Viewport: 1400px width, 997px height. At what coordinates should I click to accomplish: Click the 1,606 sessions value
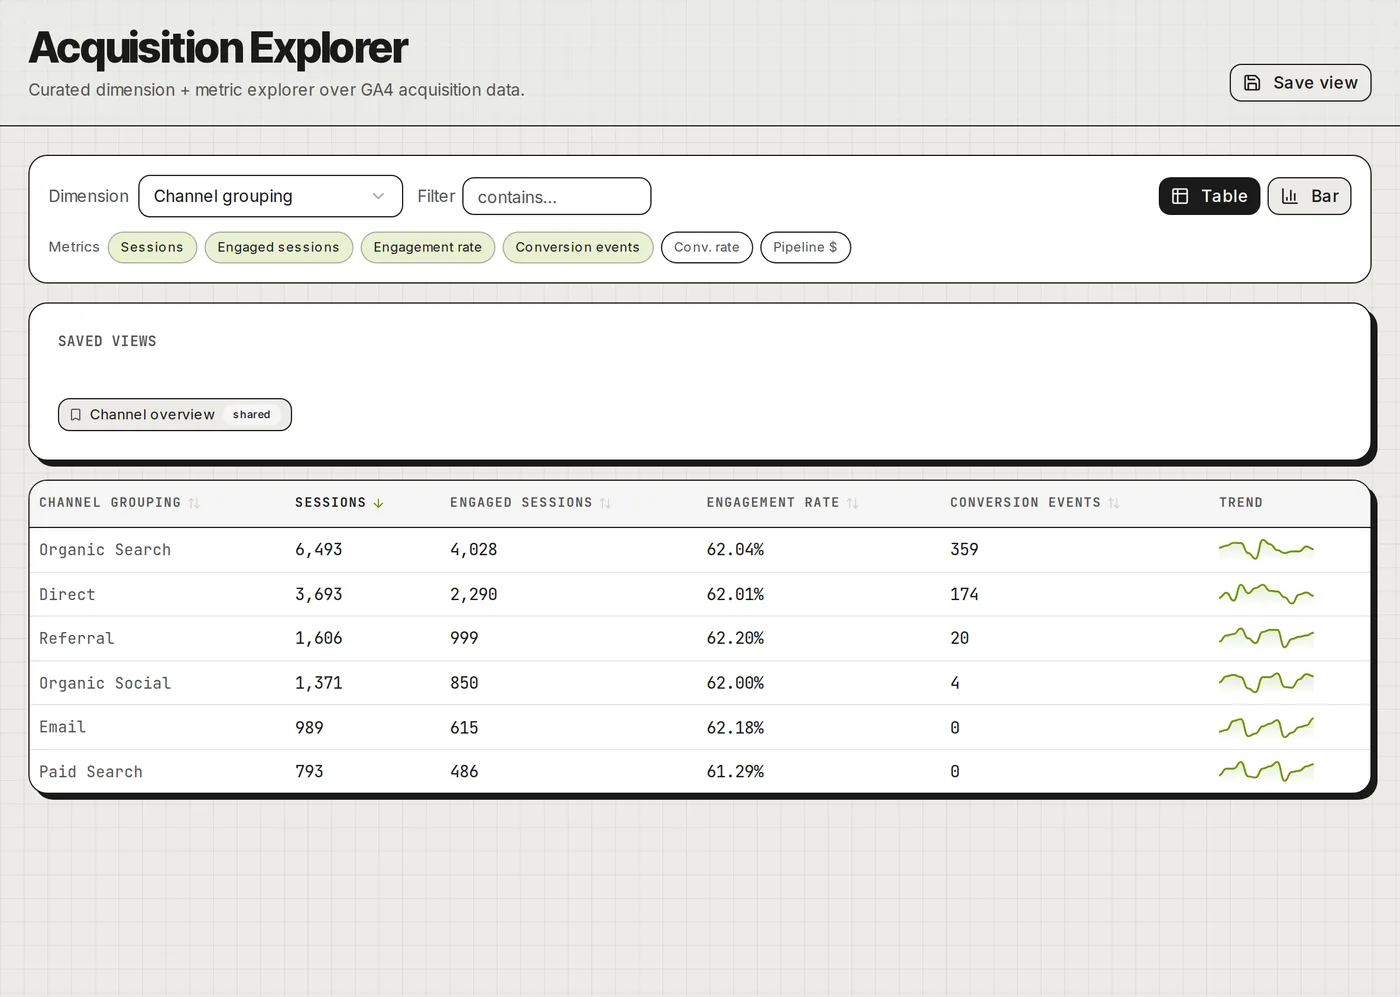click(319, 638)
